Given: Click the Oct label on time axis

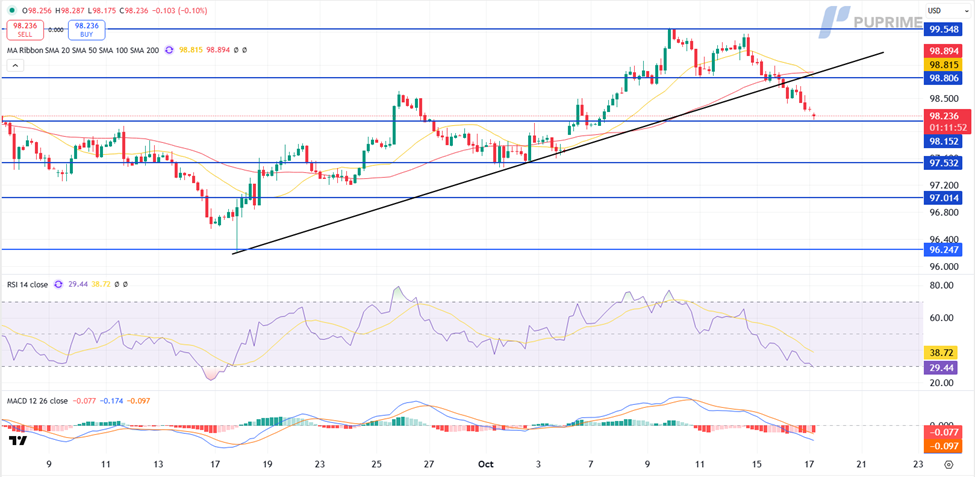Looking at the screenshot, I should pyautogui.click(x=487, y=464).
